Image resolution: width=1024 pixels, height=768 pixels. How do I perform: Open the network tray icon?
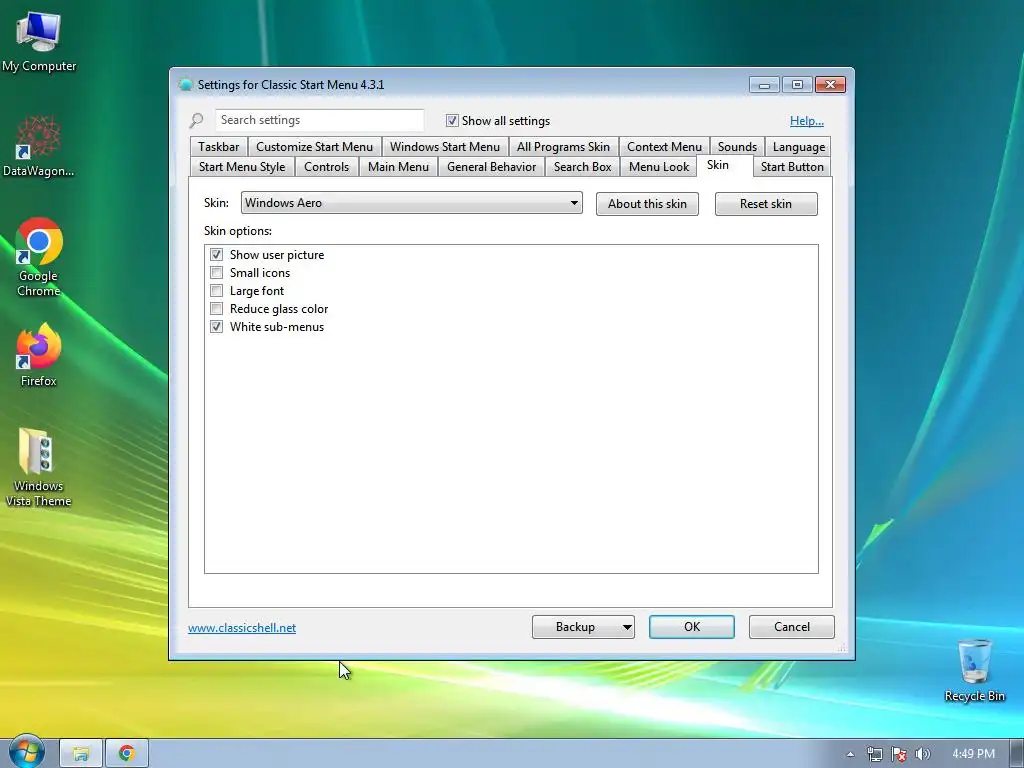click(x=874, y=754)
